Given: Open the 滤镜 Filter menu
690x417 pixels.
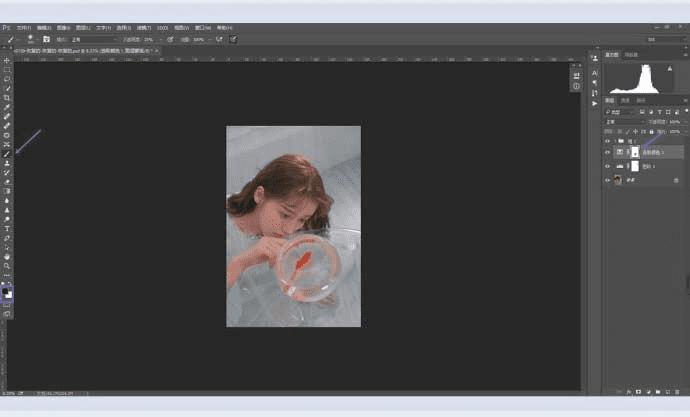Looking at the screenshot, I should 144,28.
